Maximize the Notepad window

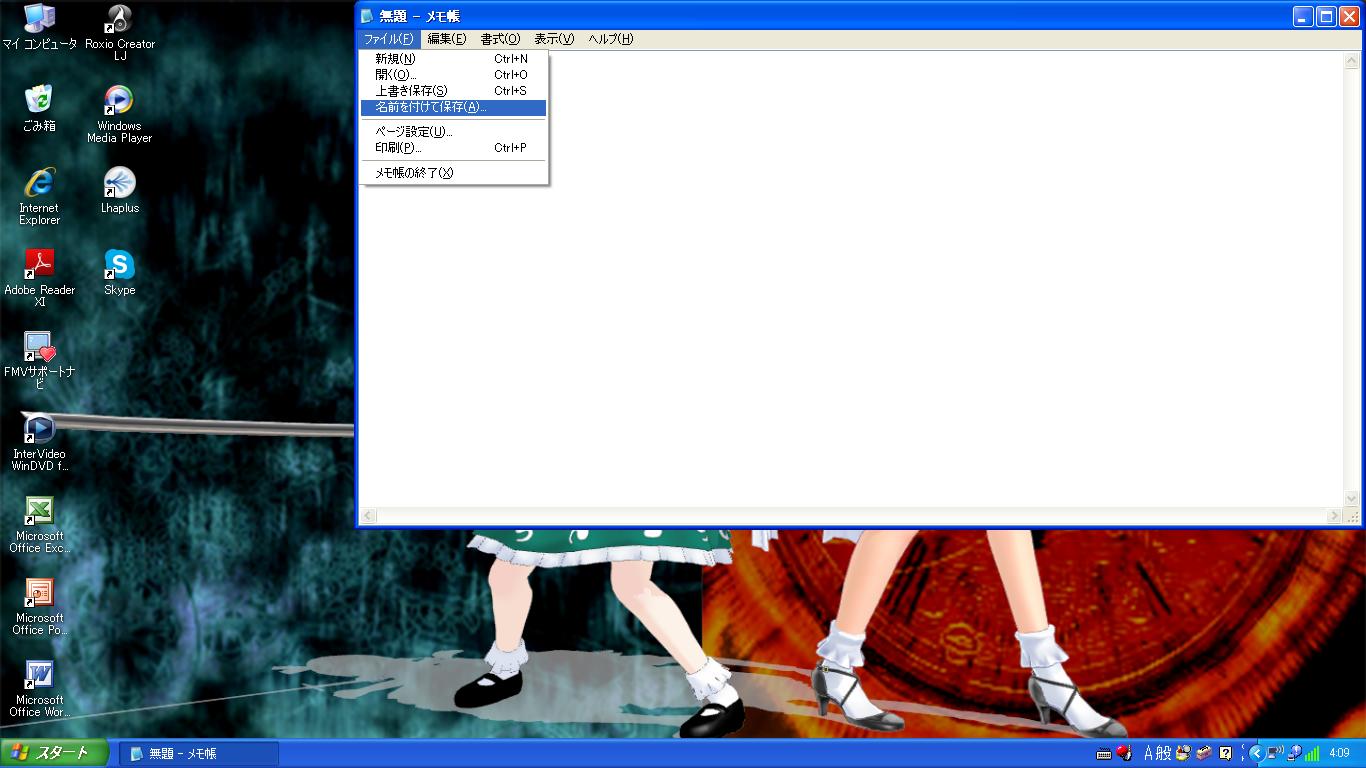tap(1326, 16)
